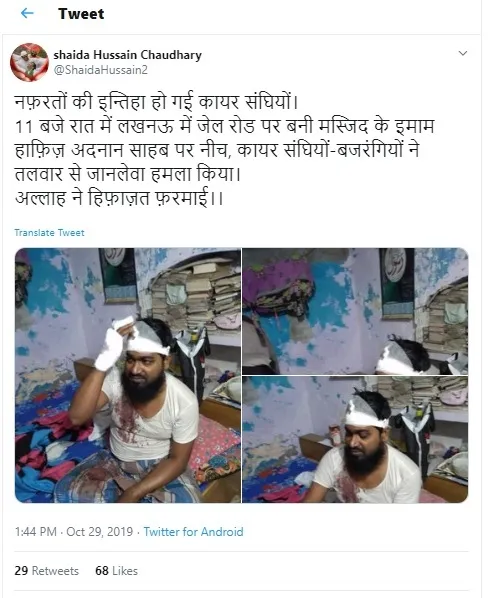Click the back arrow icon
Screen dimensions: 491x598
[27, 13]
